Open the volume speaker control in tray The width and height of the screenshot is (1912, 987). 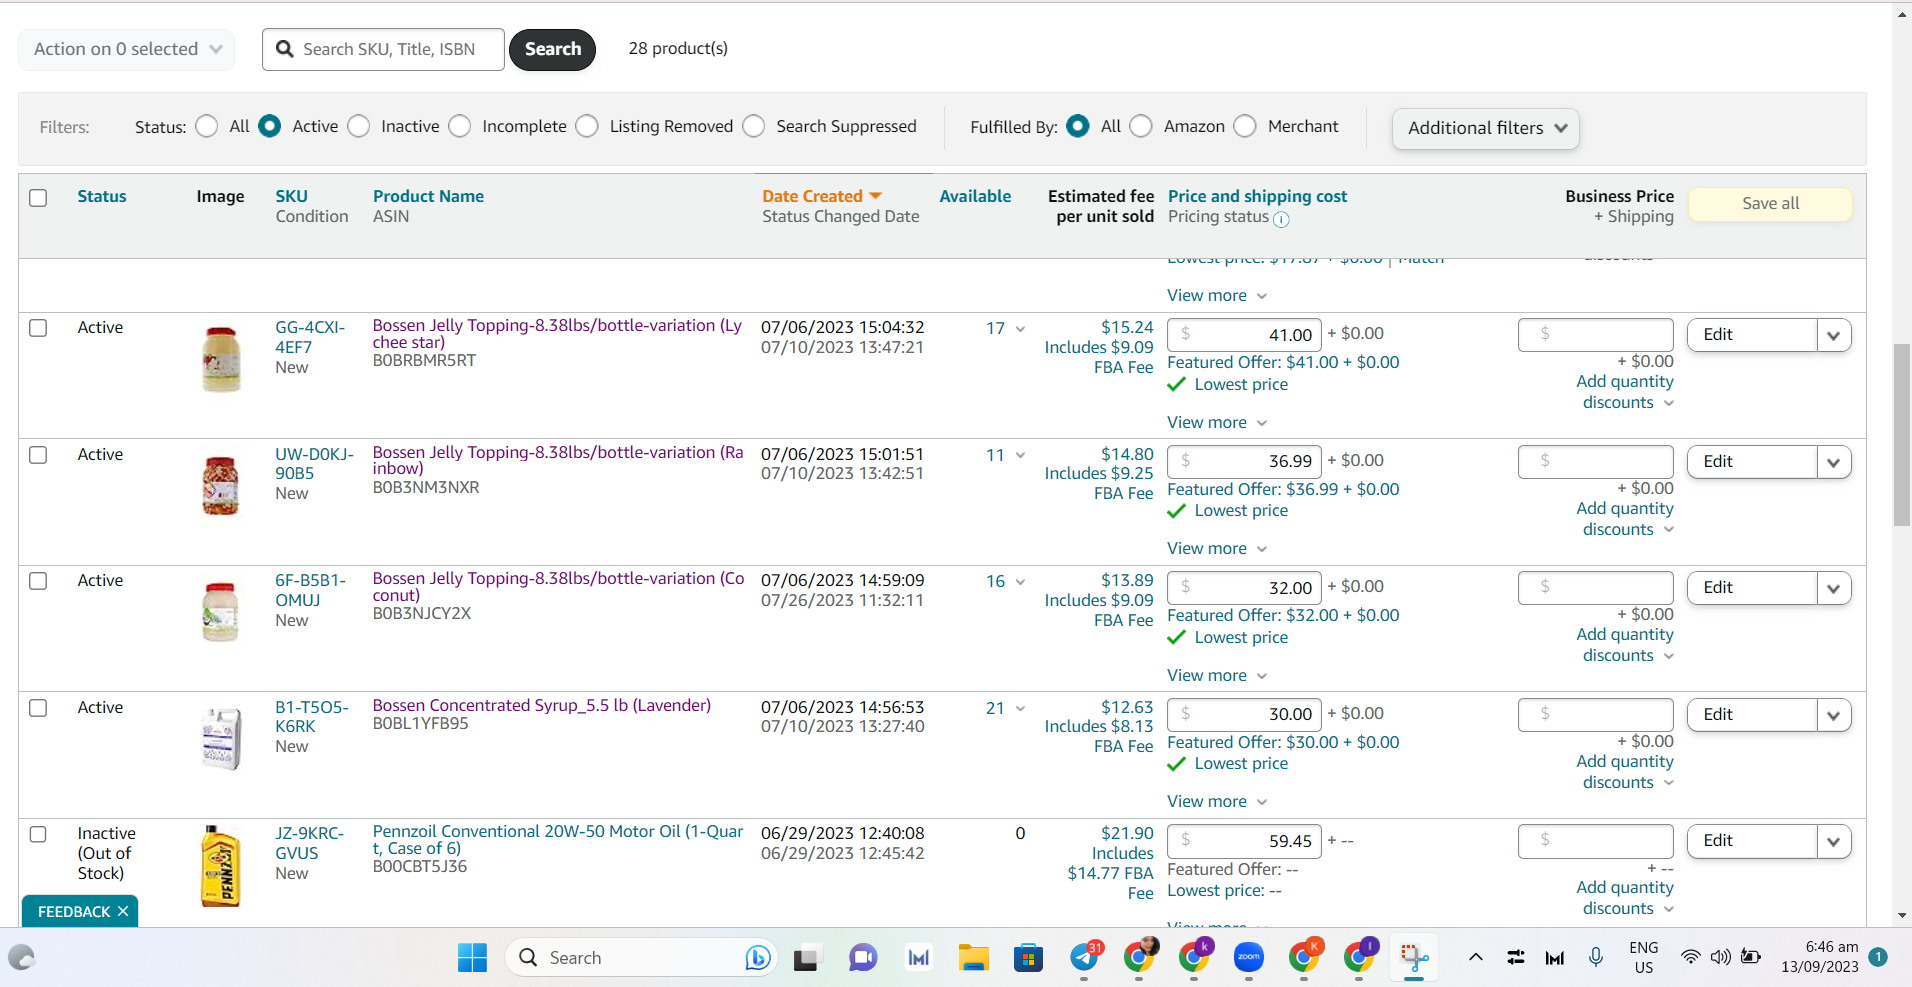[1720, 957]
